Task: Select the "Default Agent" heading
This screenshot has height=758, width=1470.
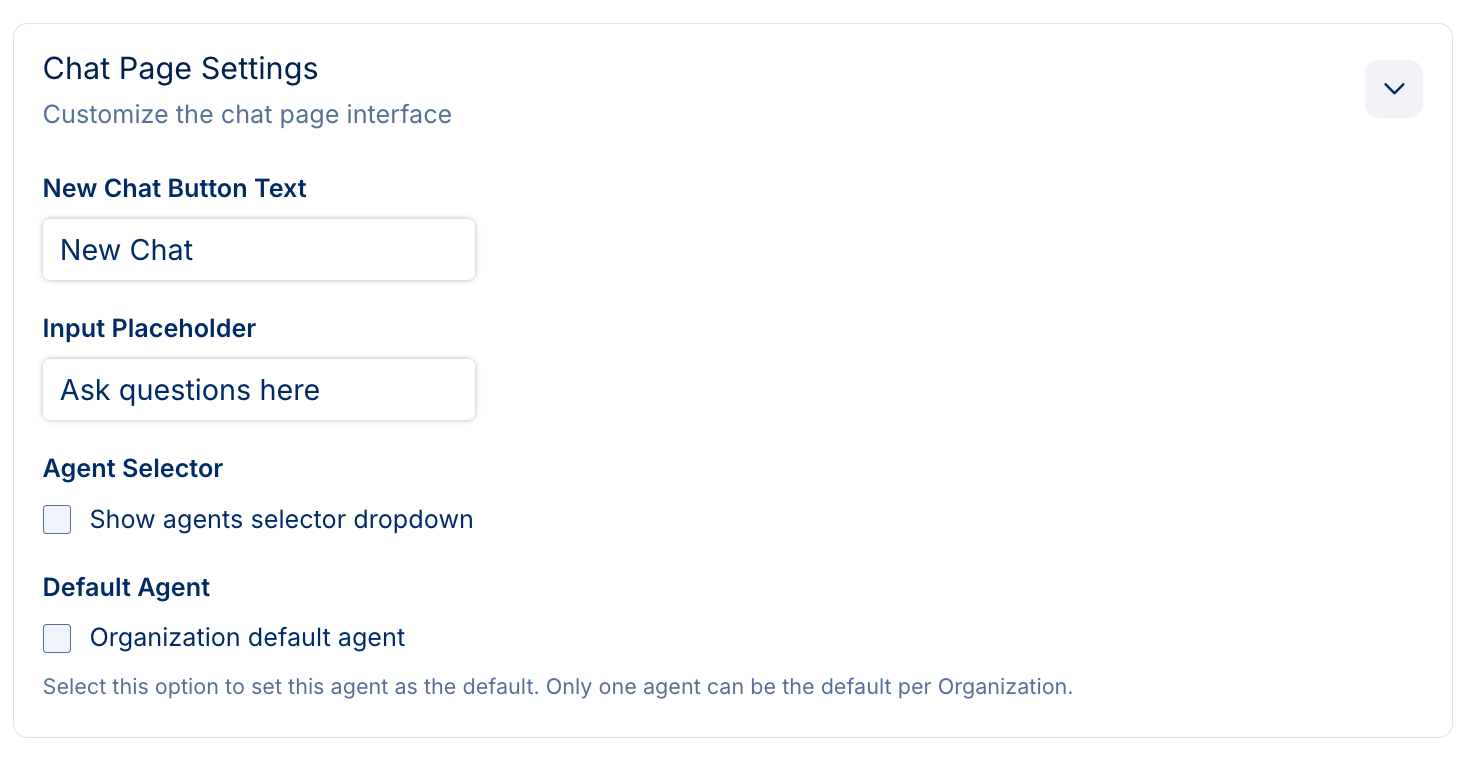Action: [x=126, y=587]
